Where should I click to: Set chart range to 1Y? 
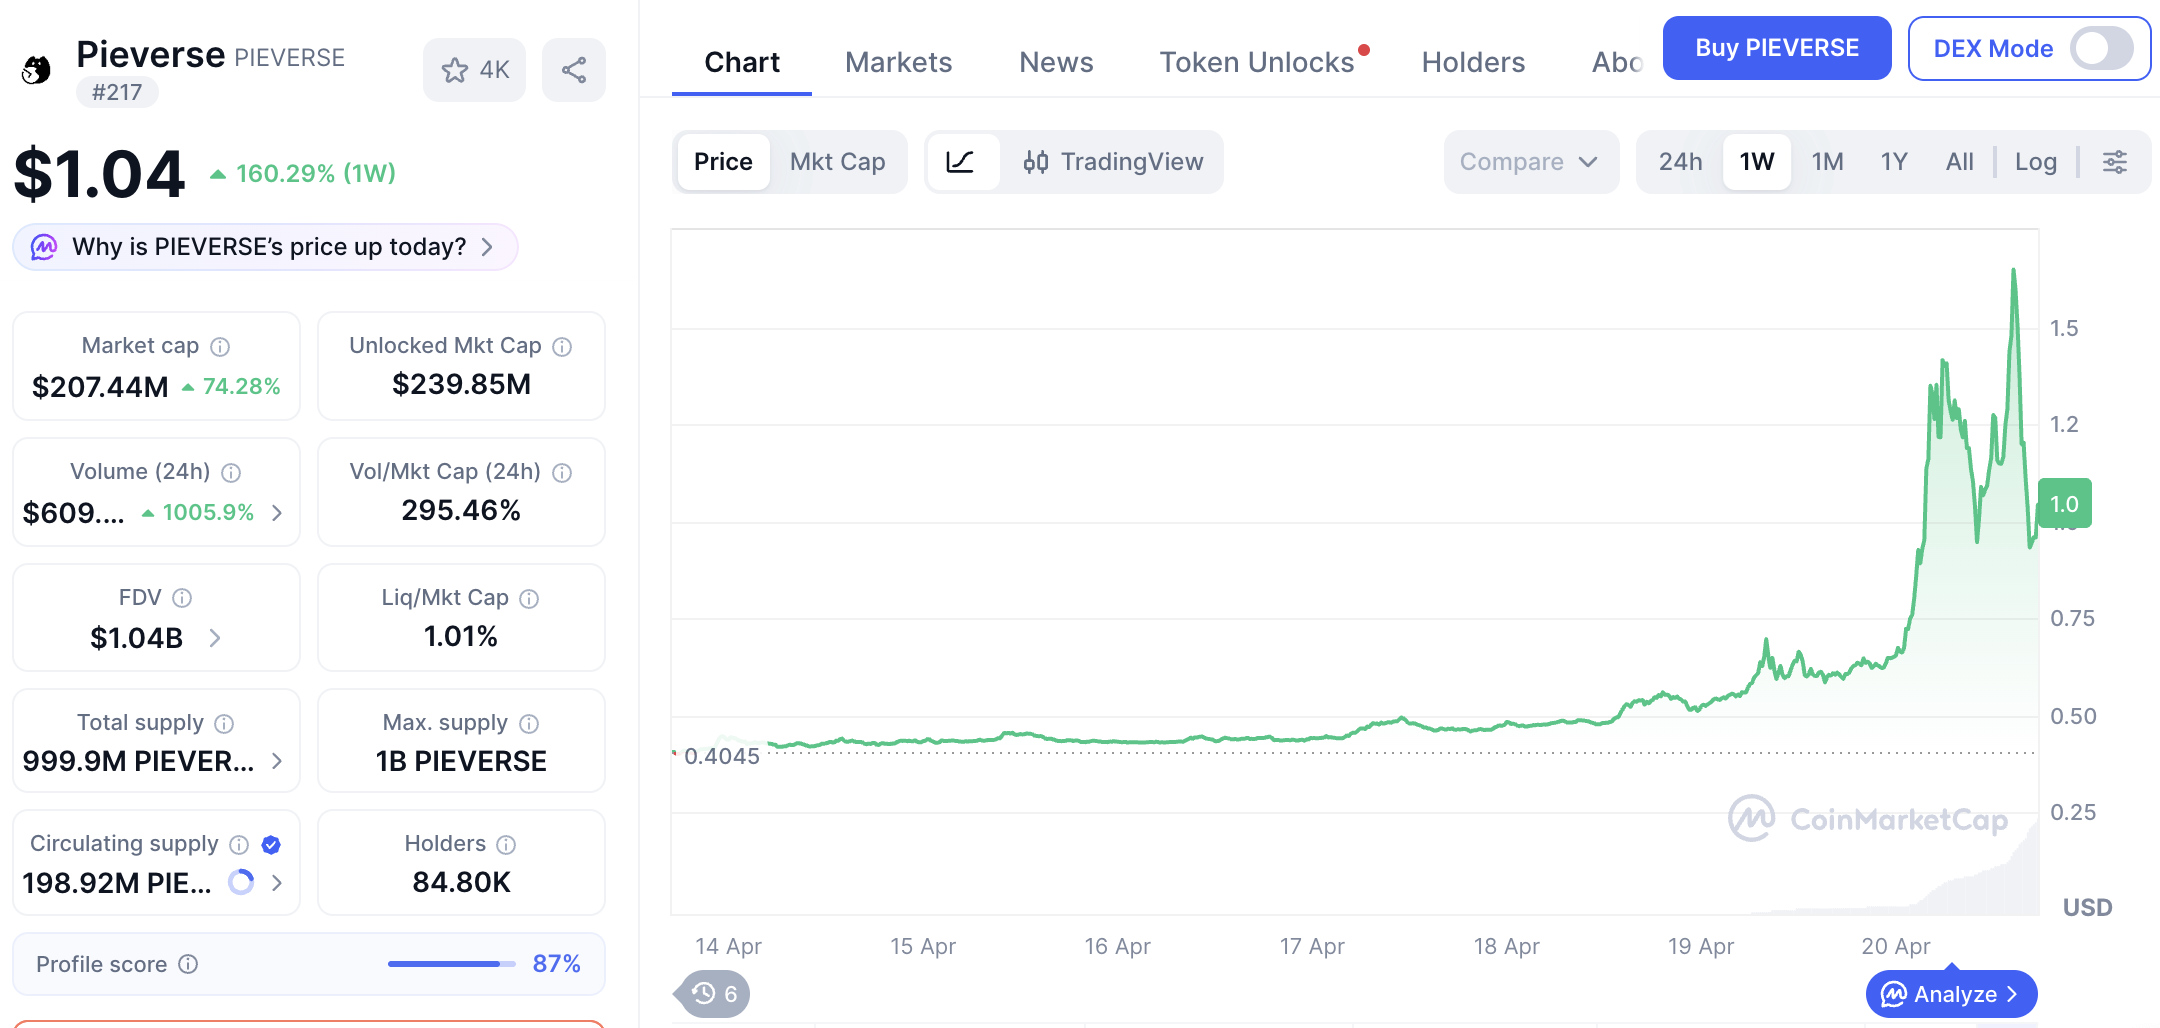coord(1895,162)
